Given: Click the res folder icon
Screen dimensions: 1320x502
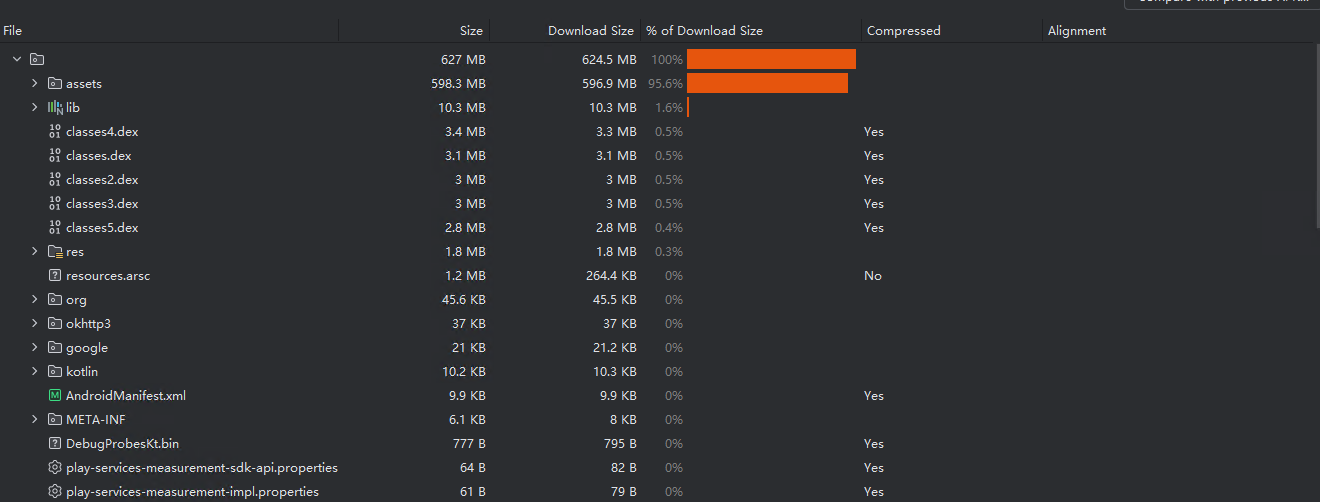Looking at the screenshot, I should point(55,252).
